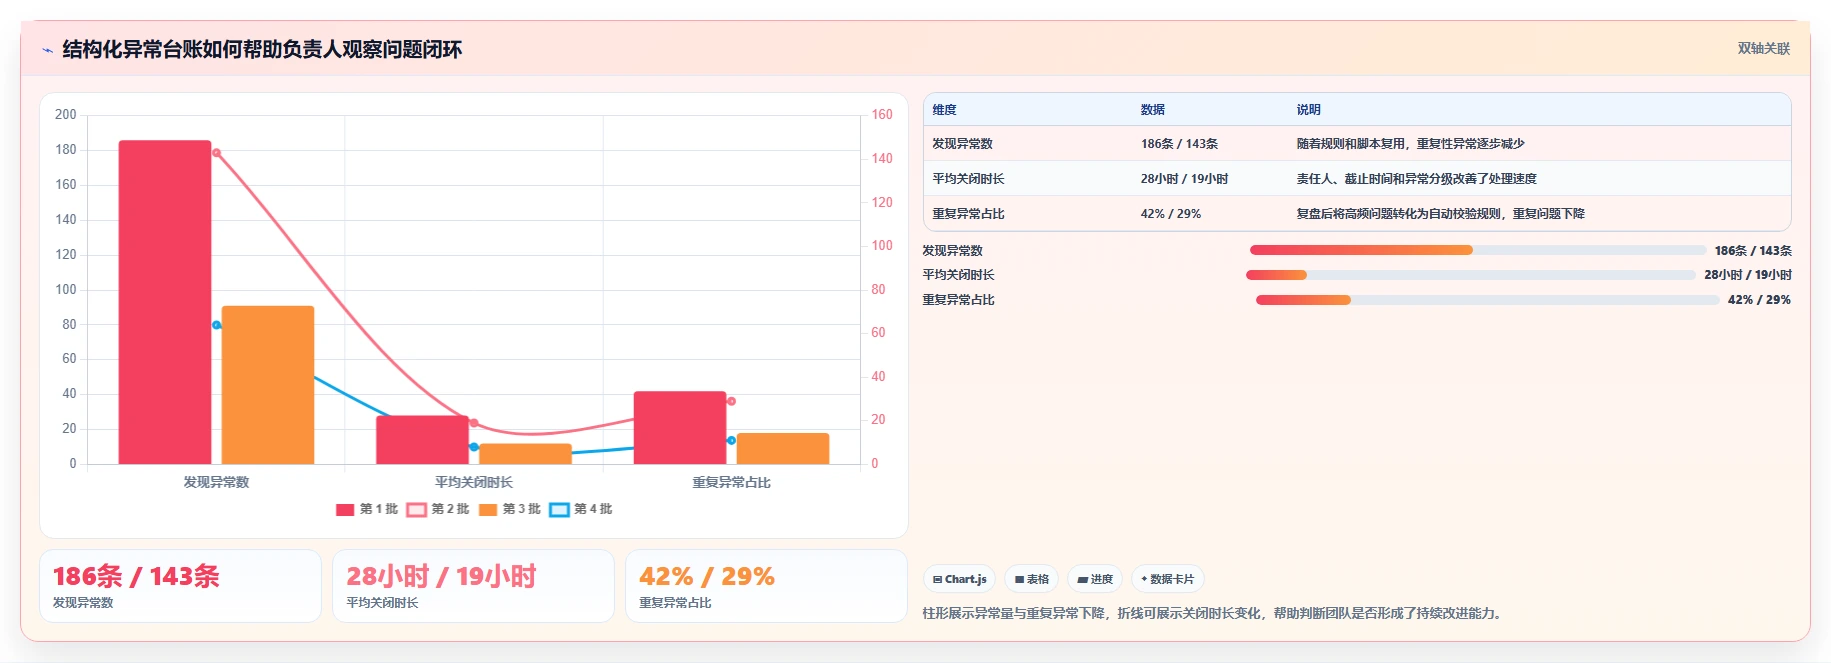Image resolution: width=1831 pixels, height=663 pixels.
Task: Click the icon inside the Chart.js chip
Action: [x=937, y=580]
